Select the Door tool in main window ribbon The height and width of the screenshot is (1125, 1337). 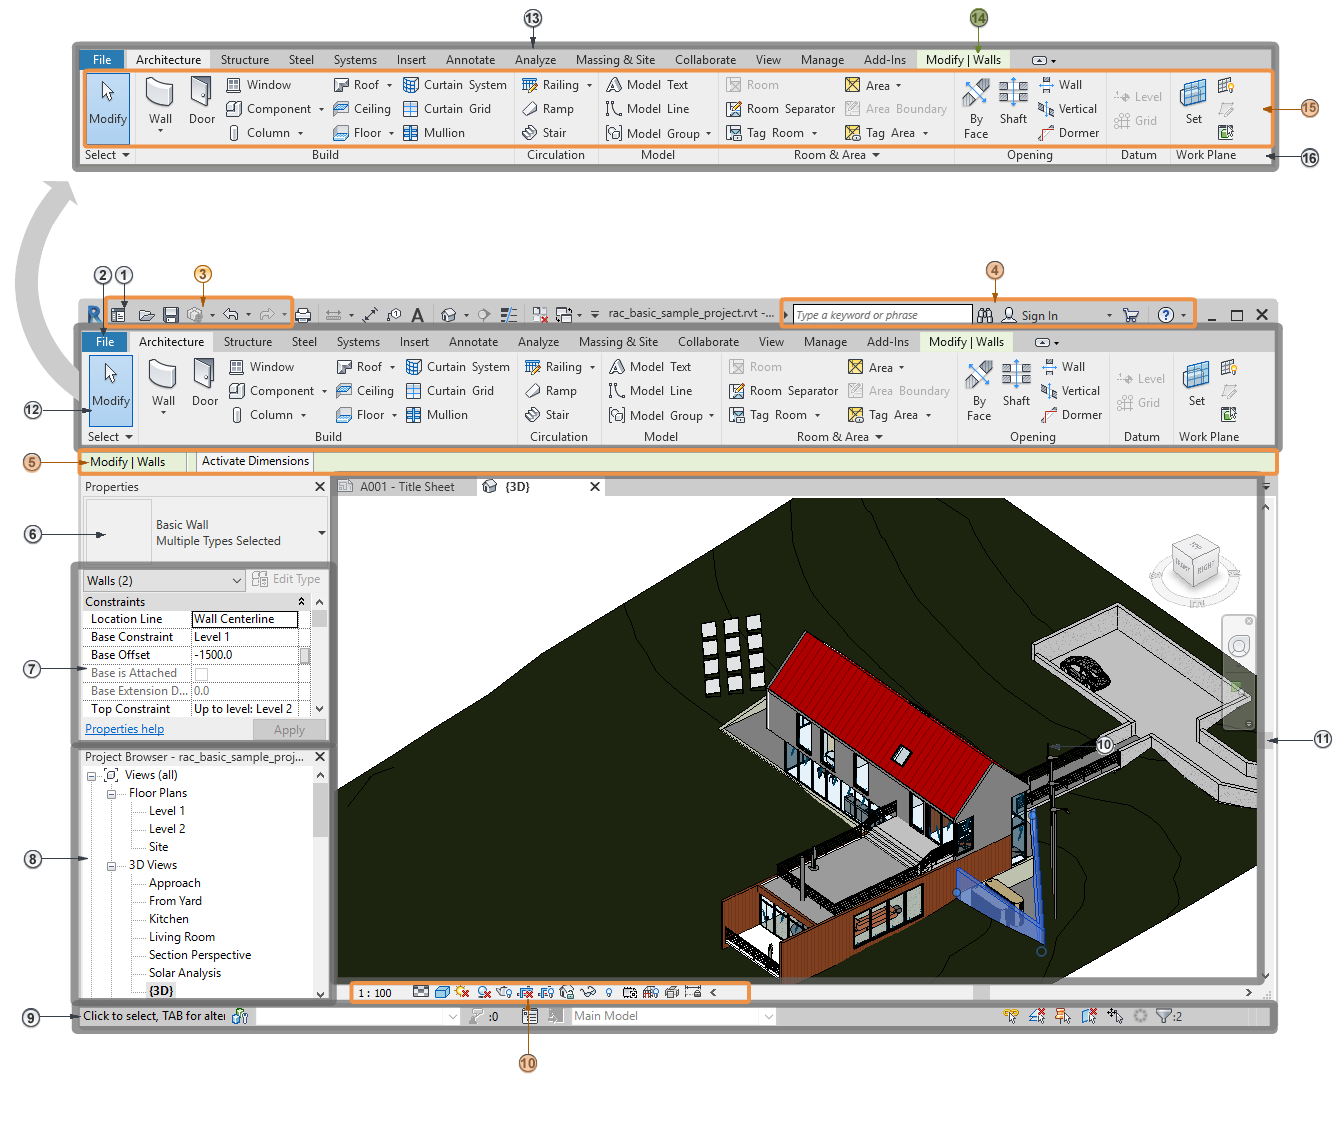pos(205,384)
